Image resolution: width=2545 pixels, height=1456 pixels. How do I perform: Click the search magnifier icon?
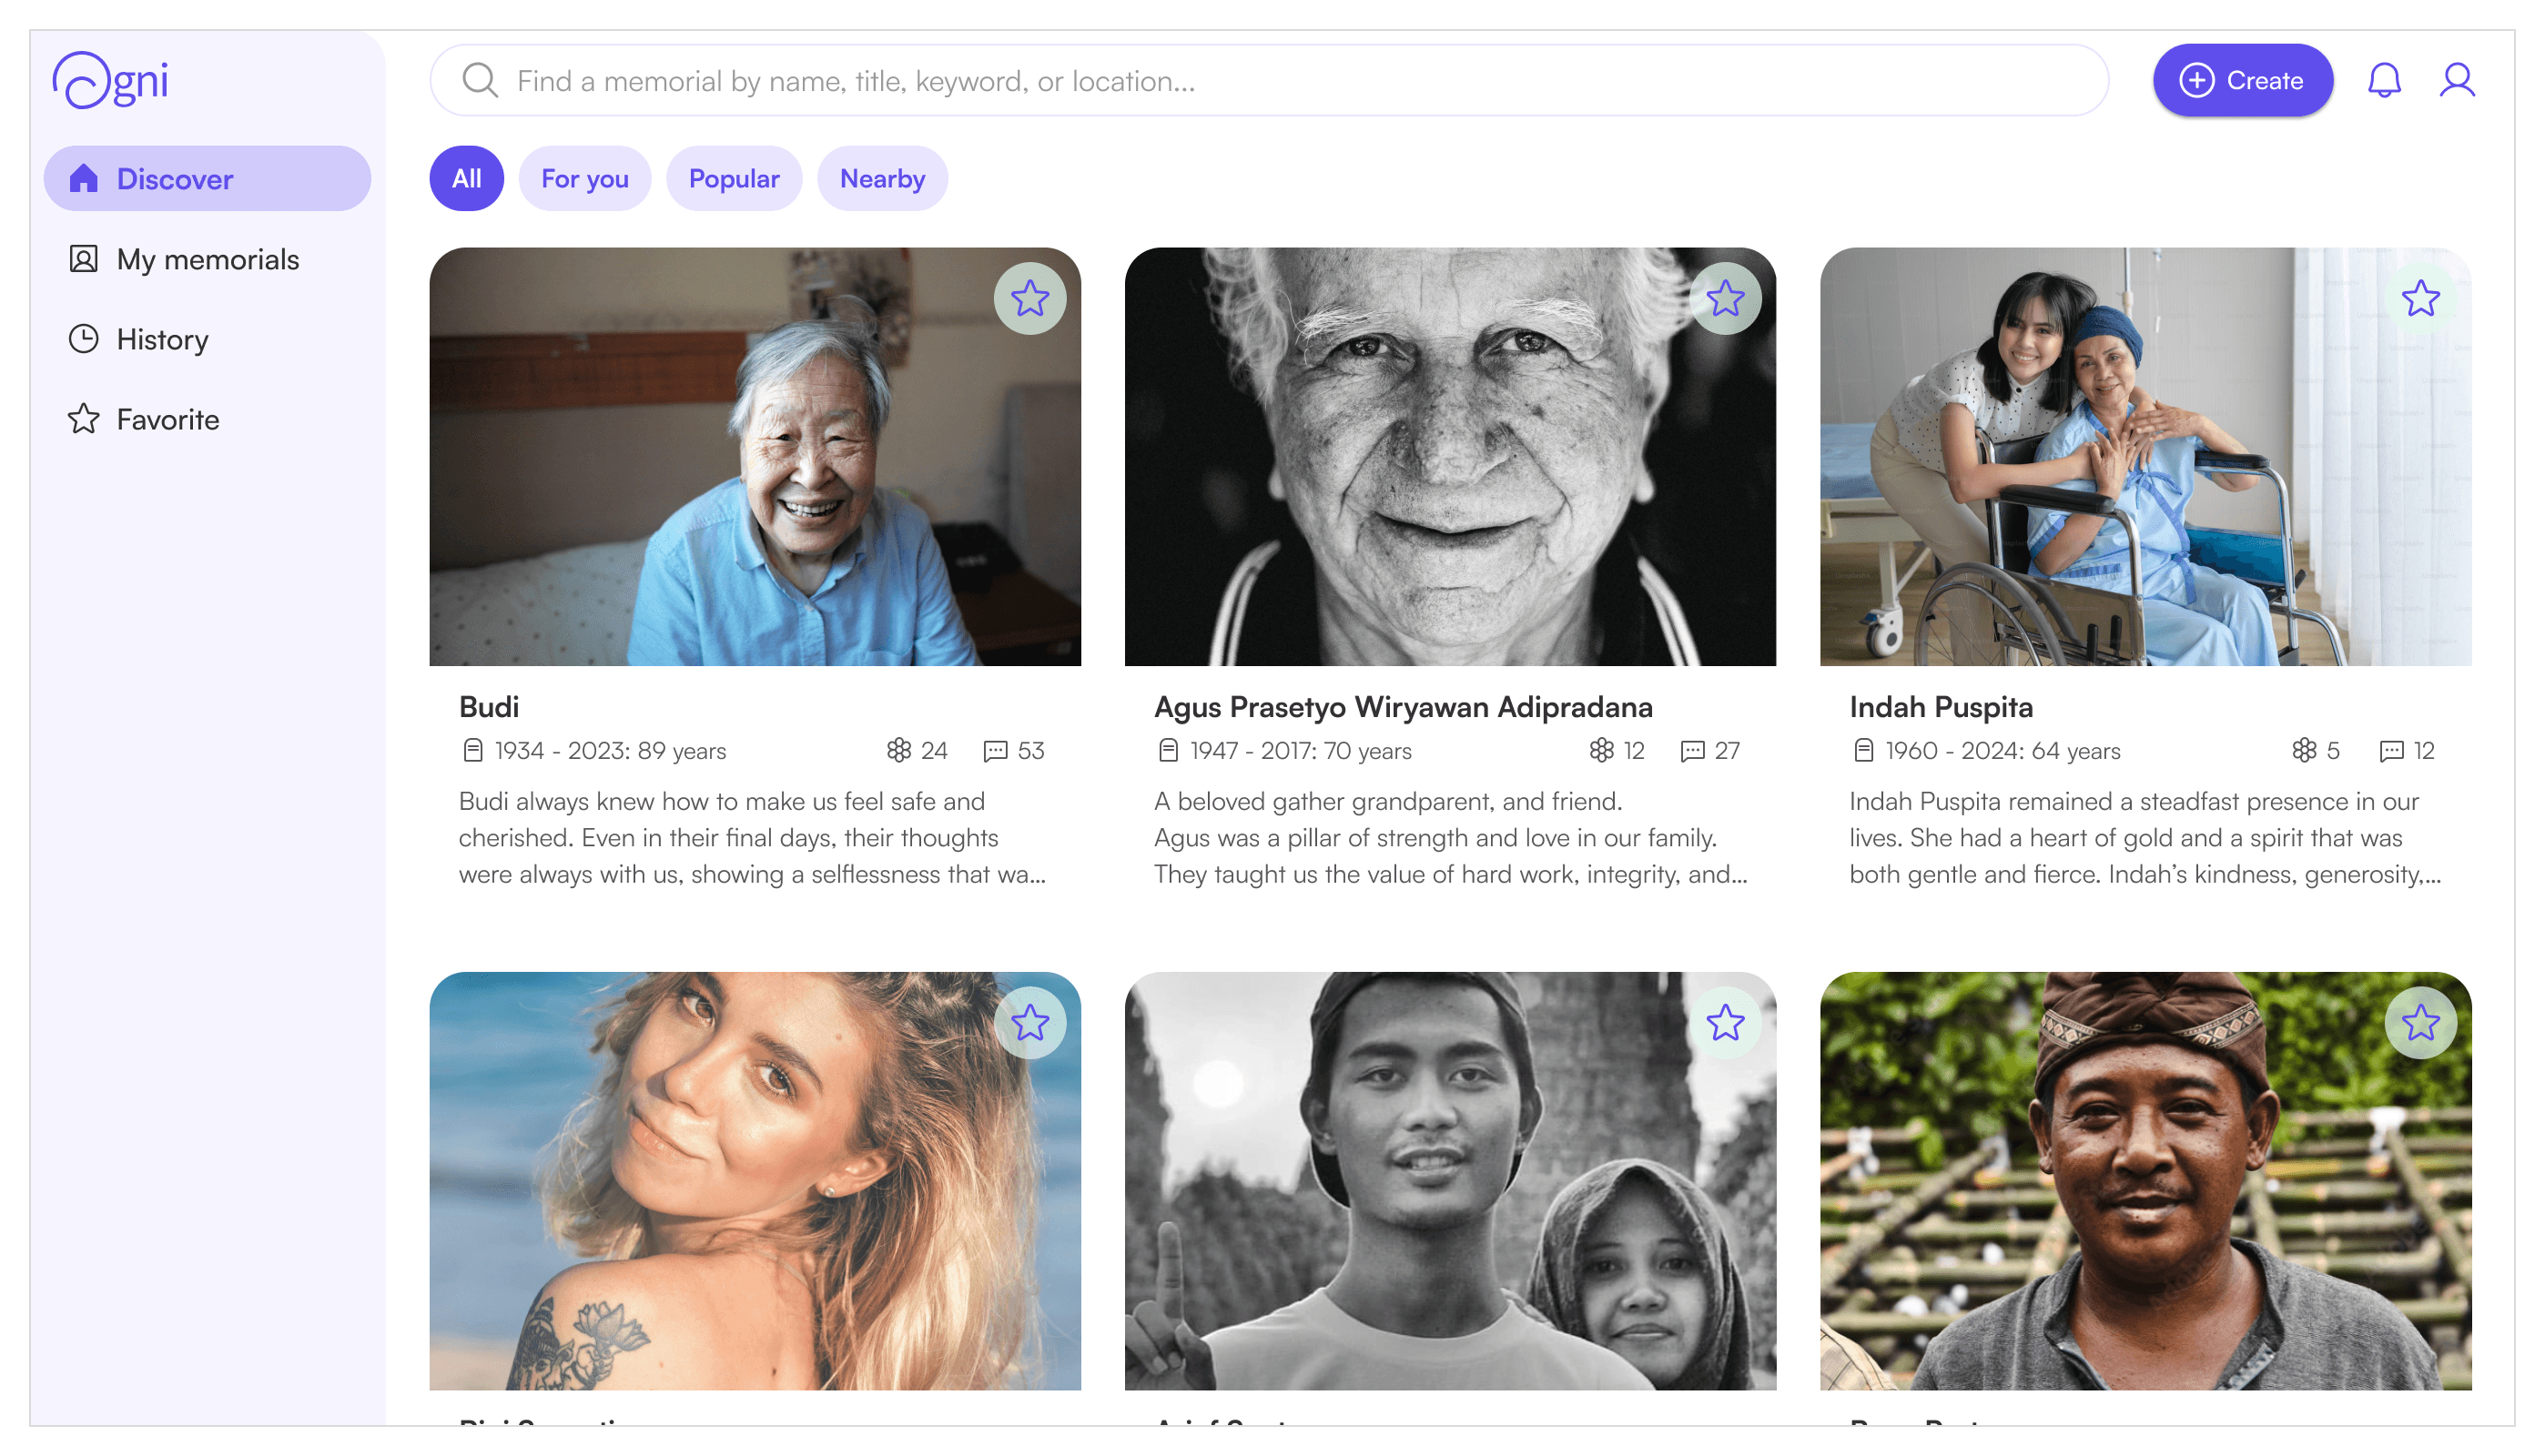[x=480, y=80]
